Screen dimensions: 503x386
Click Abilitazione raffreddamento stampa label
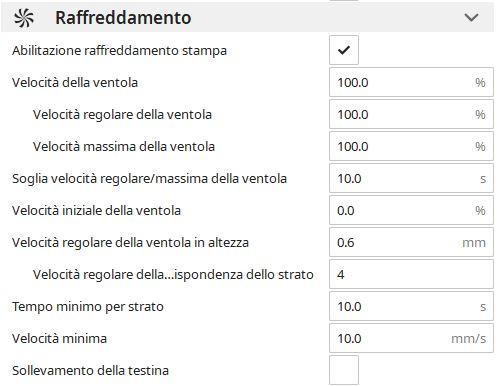119,51
